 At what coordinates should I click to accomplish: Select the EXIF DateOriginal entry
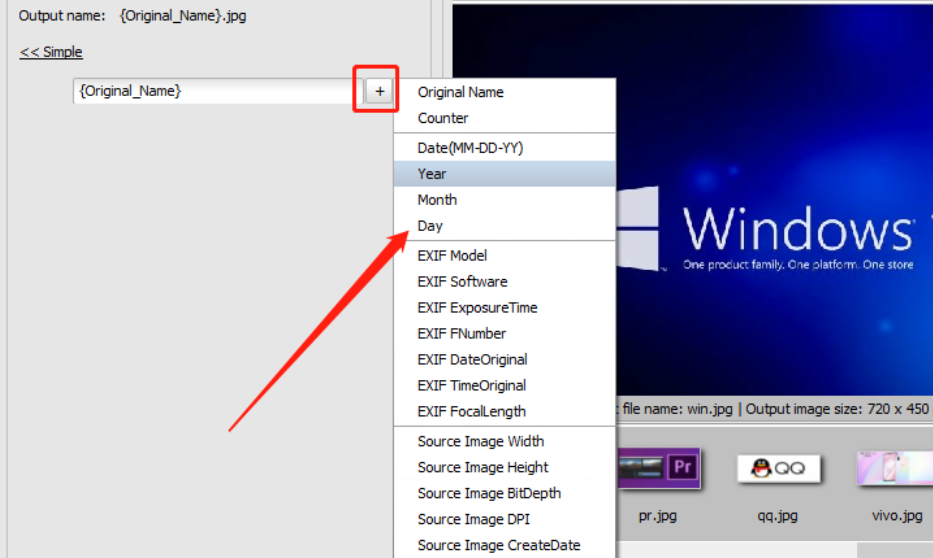[505, 360]
